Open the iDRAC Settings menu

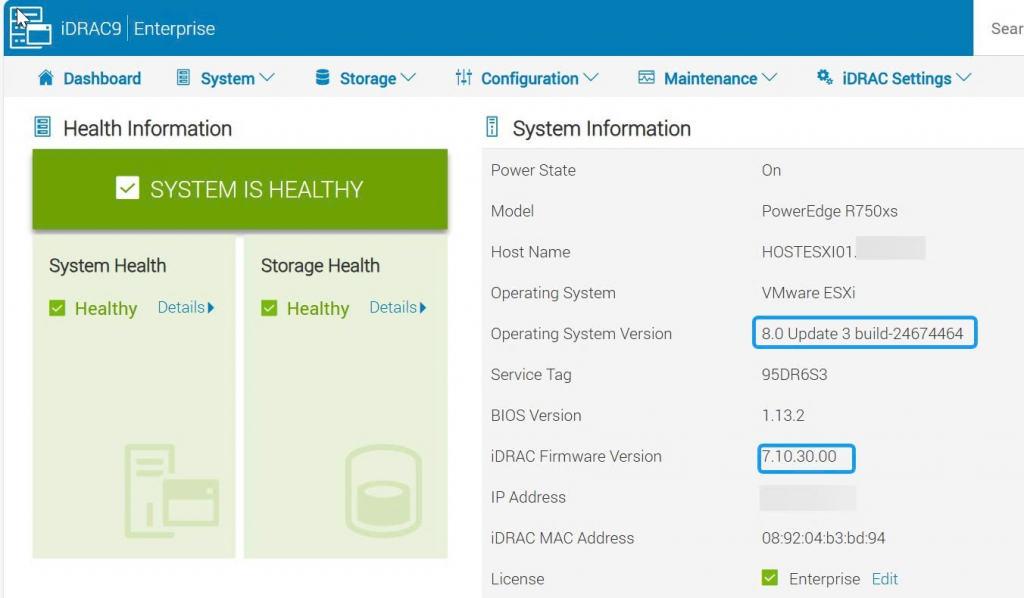(x=893, y=78)
